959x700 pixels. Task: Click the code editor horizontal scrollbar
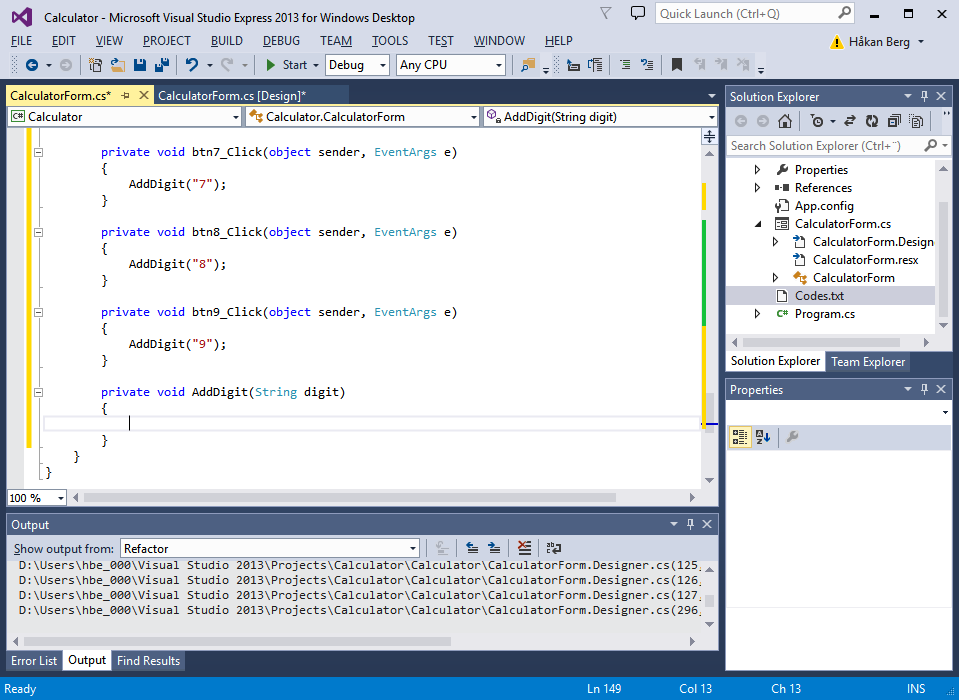click(350, 498)
